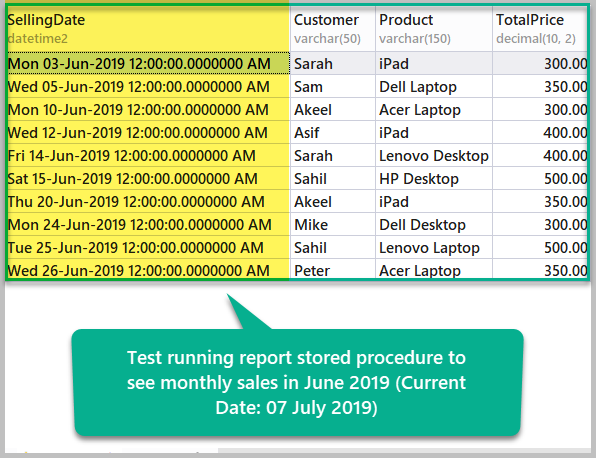Select the 300.00 price for Dell Desktop

coord(540,225)
